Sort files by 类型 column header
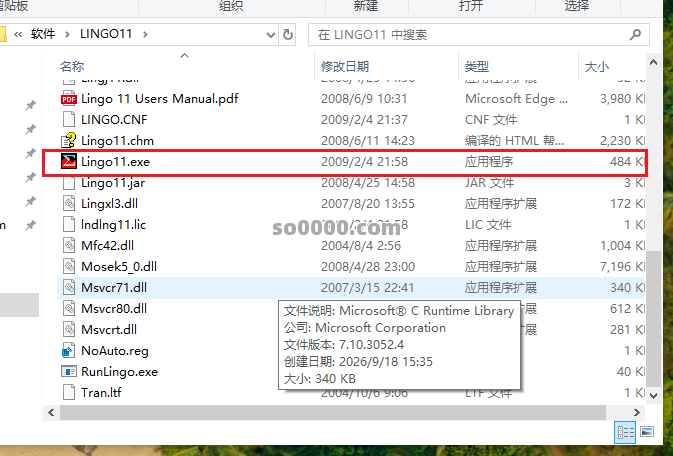 [477, 67]
